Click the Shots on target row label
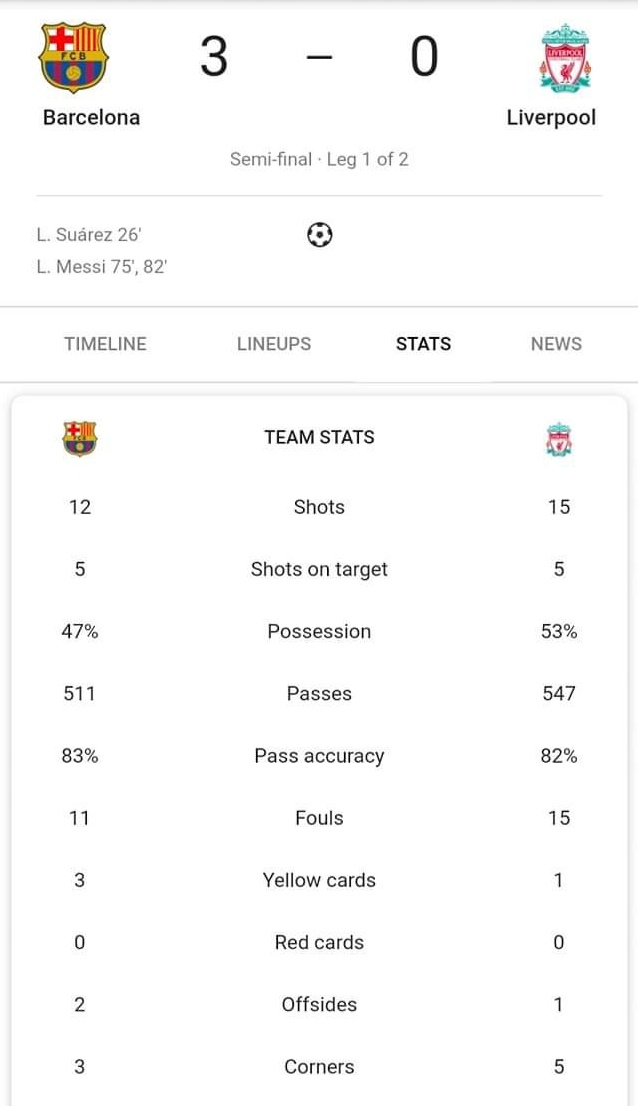638x1106 pixels. 319,570
